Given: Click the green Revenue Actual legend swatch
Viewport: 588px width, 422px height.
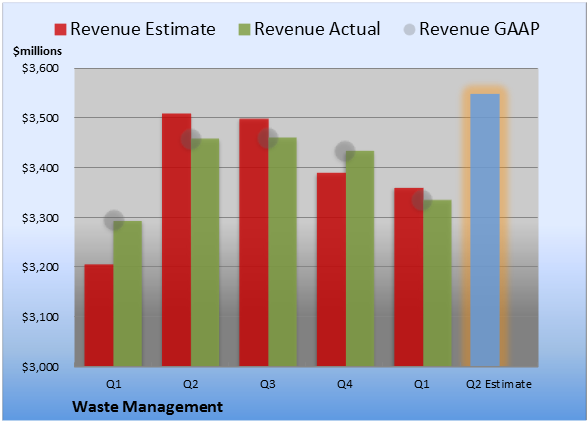Looking at the screenshot, I should [244, 29].
